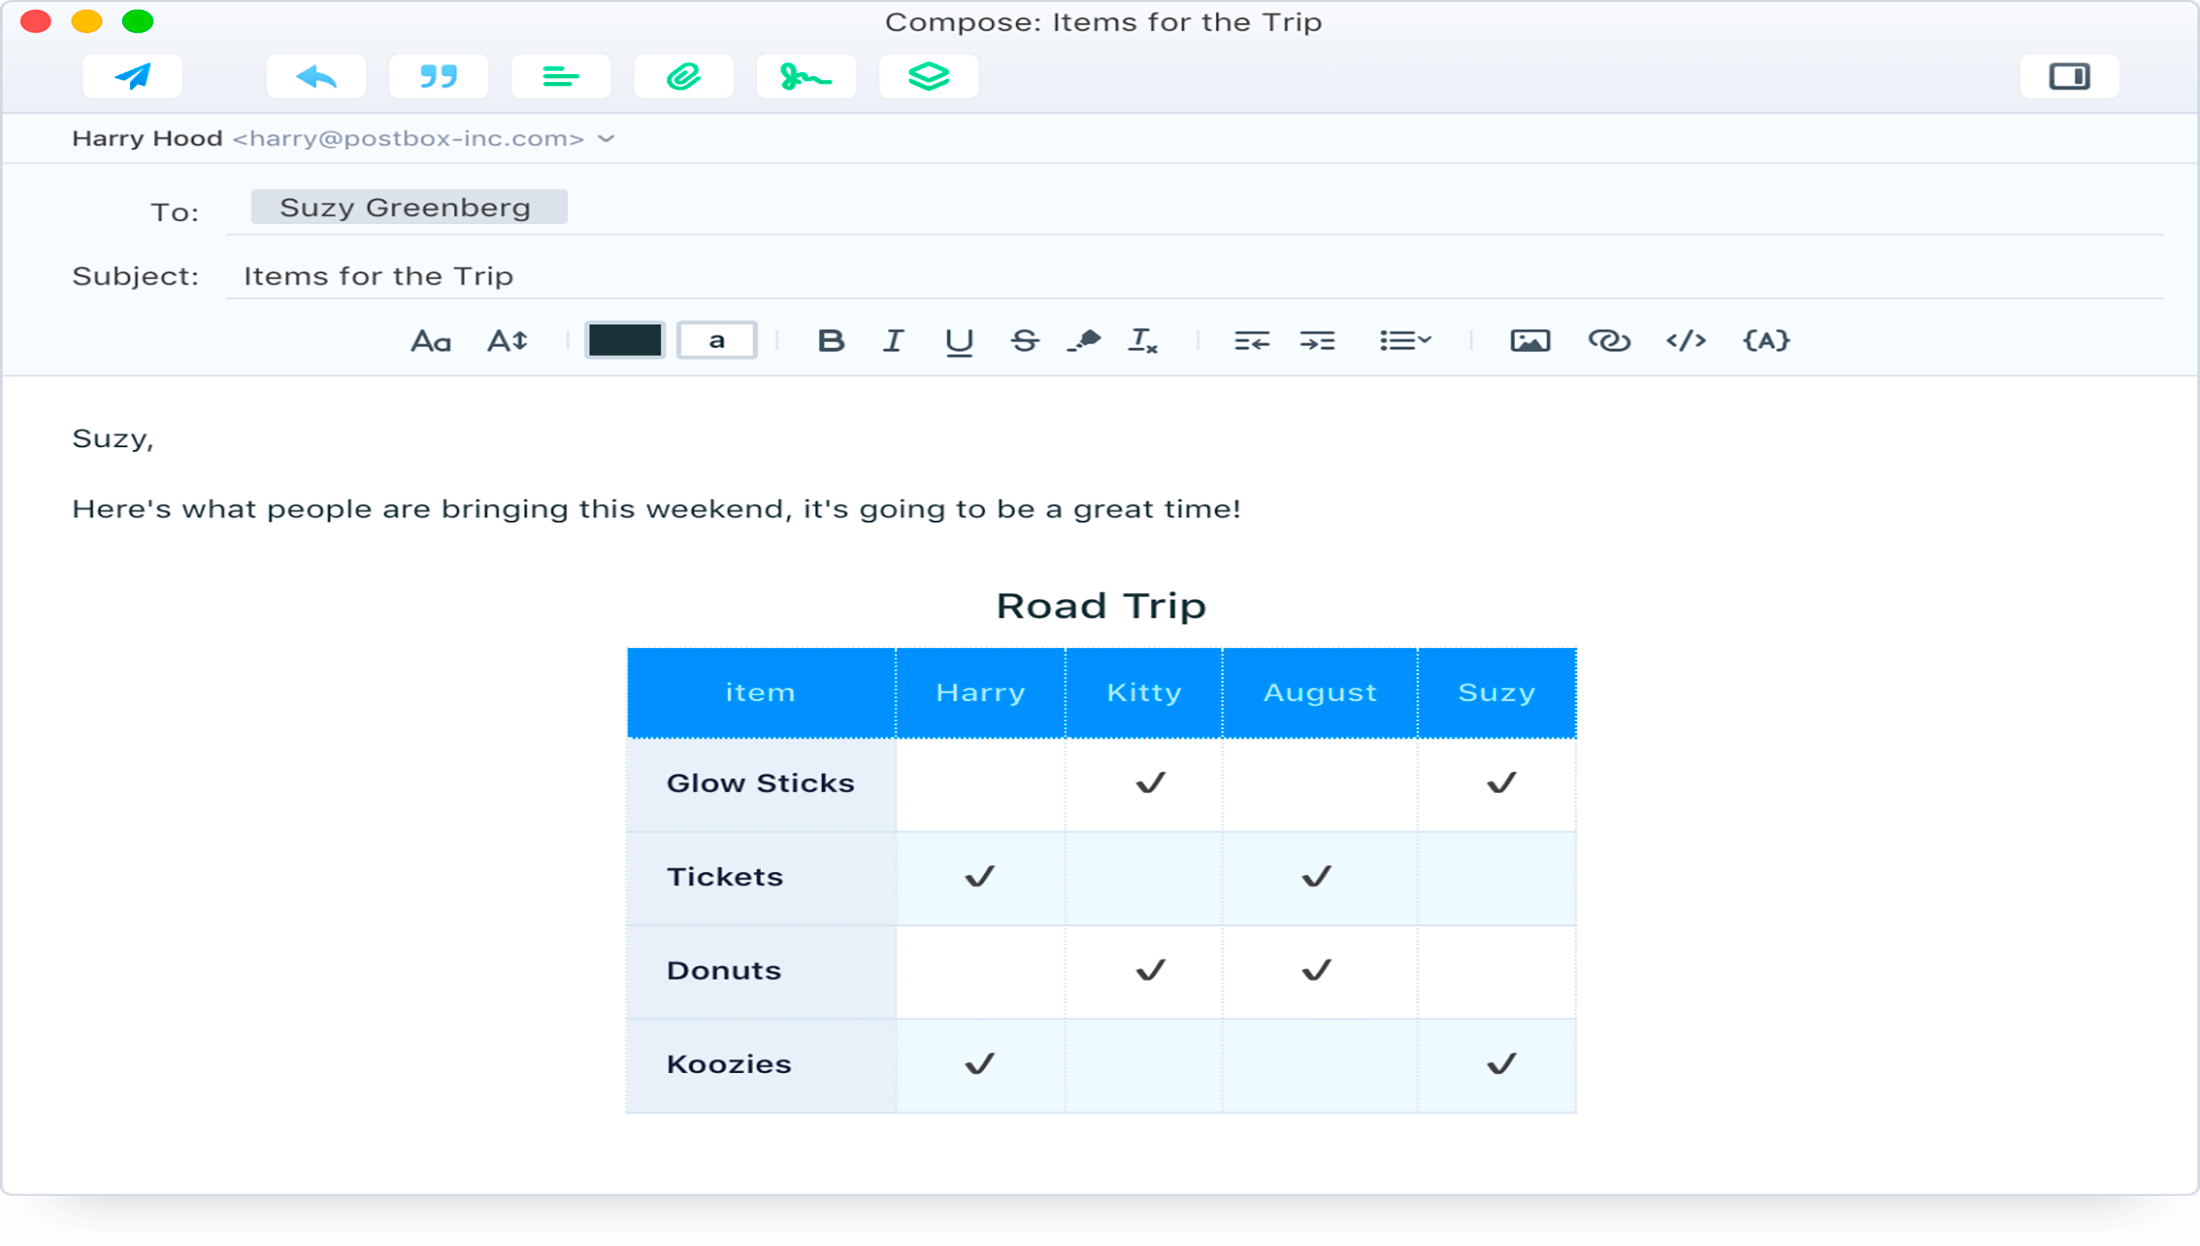Open the Templates stacked-layers icon
This screenshot has height=1246, width=2200.
click(x=928, y=77)
